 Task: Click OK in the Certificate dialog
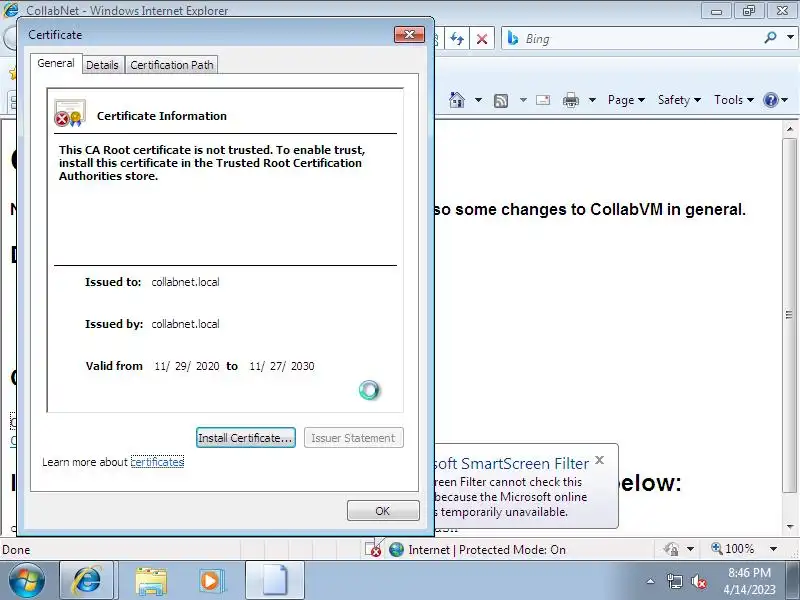pos(383,511)
